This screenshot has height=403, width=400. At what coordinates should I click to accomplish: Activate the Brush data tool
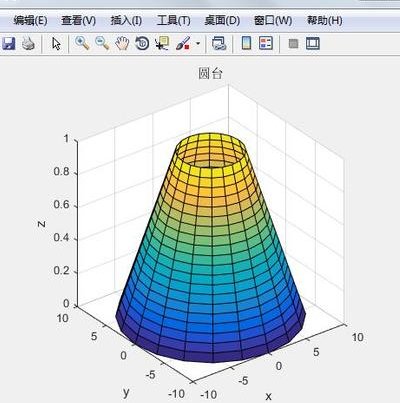pos(183,43)
